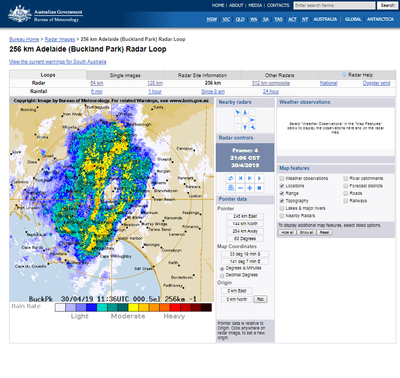The width and height of the screenshot is (400, 378).
Task: Stop the radar loop animation
Action: coord(259,188)
